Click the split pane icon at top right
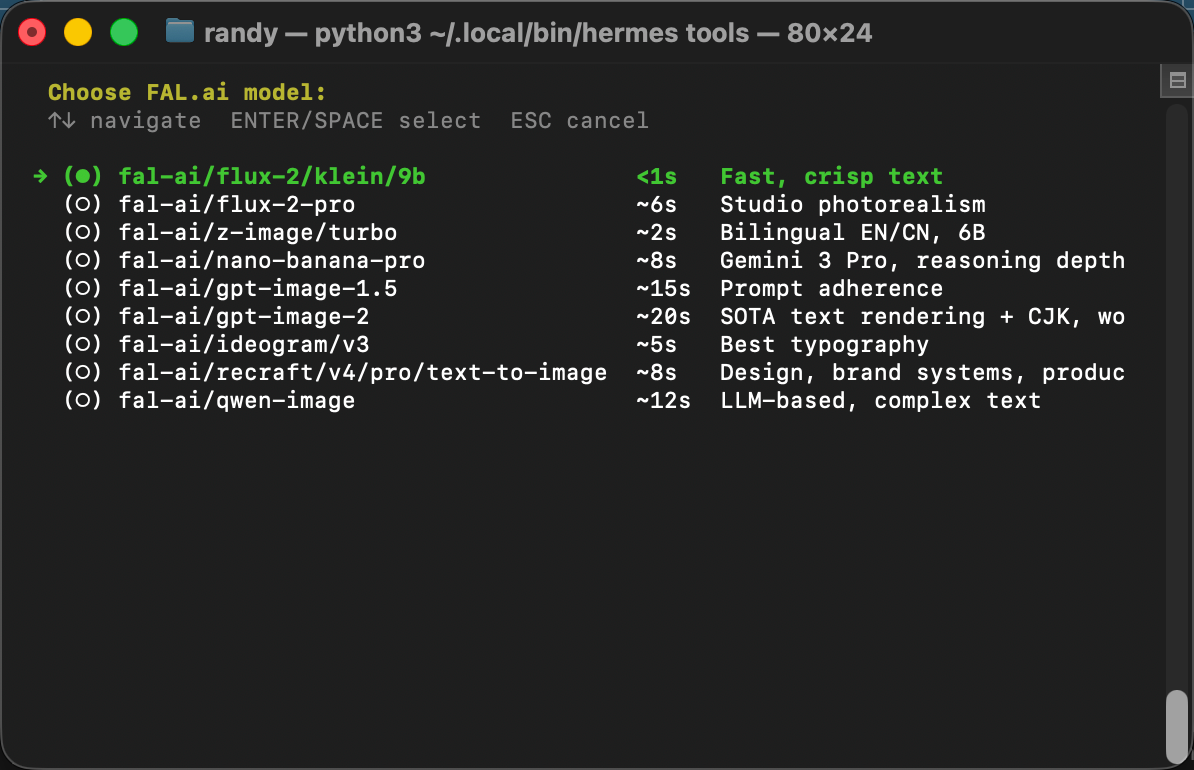The image size is (1194, 770). pyautogui.click(x=1177, y=80)
